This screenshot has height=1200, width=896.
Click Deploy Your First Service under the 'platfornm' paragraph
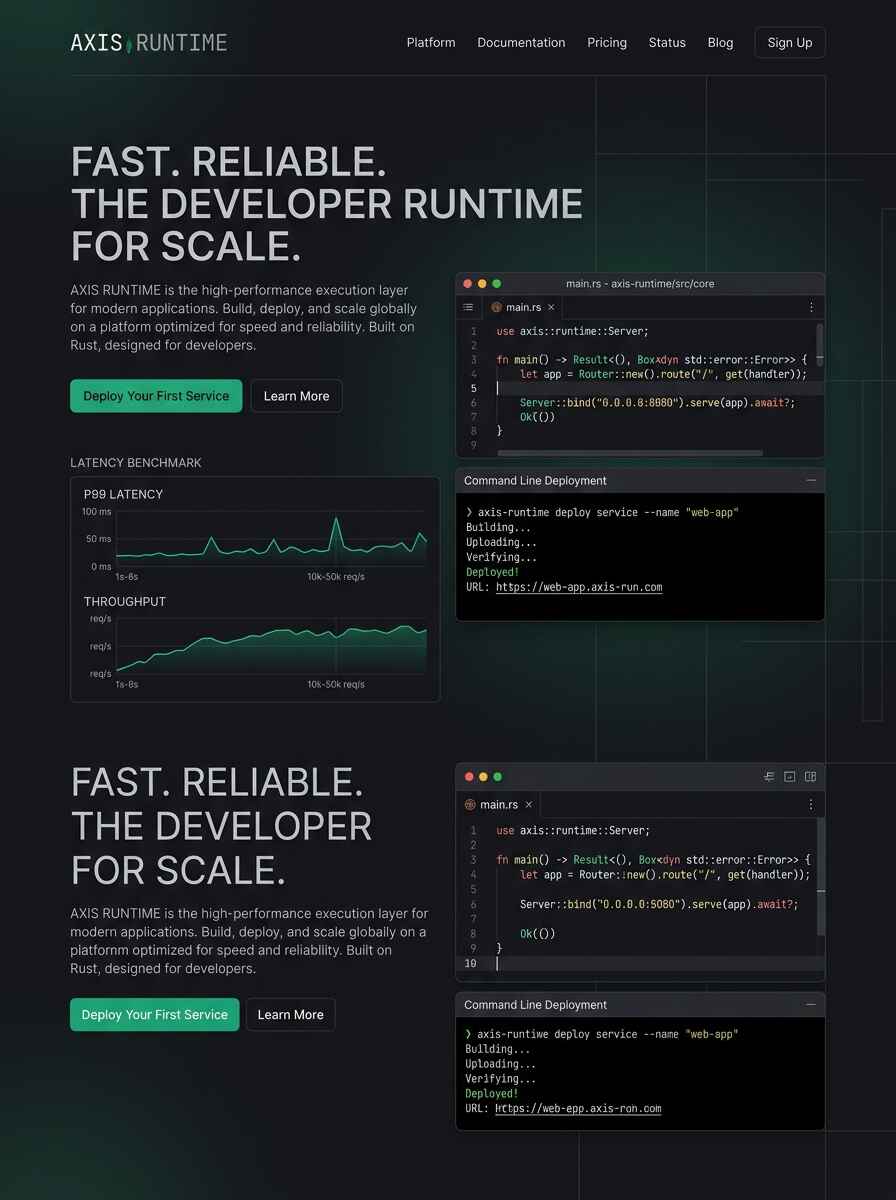click(x=155, y=1014)
